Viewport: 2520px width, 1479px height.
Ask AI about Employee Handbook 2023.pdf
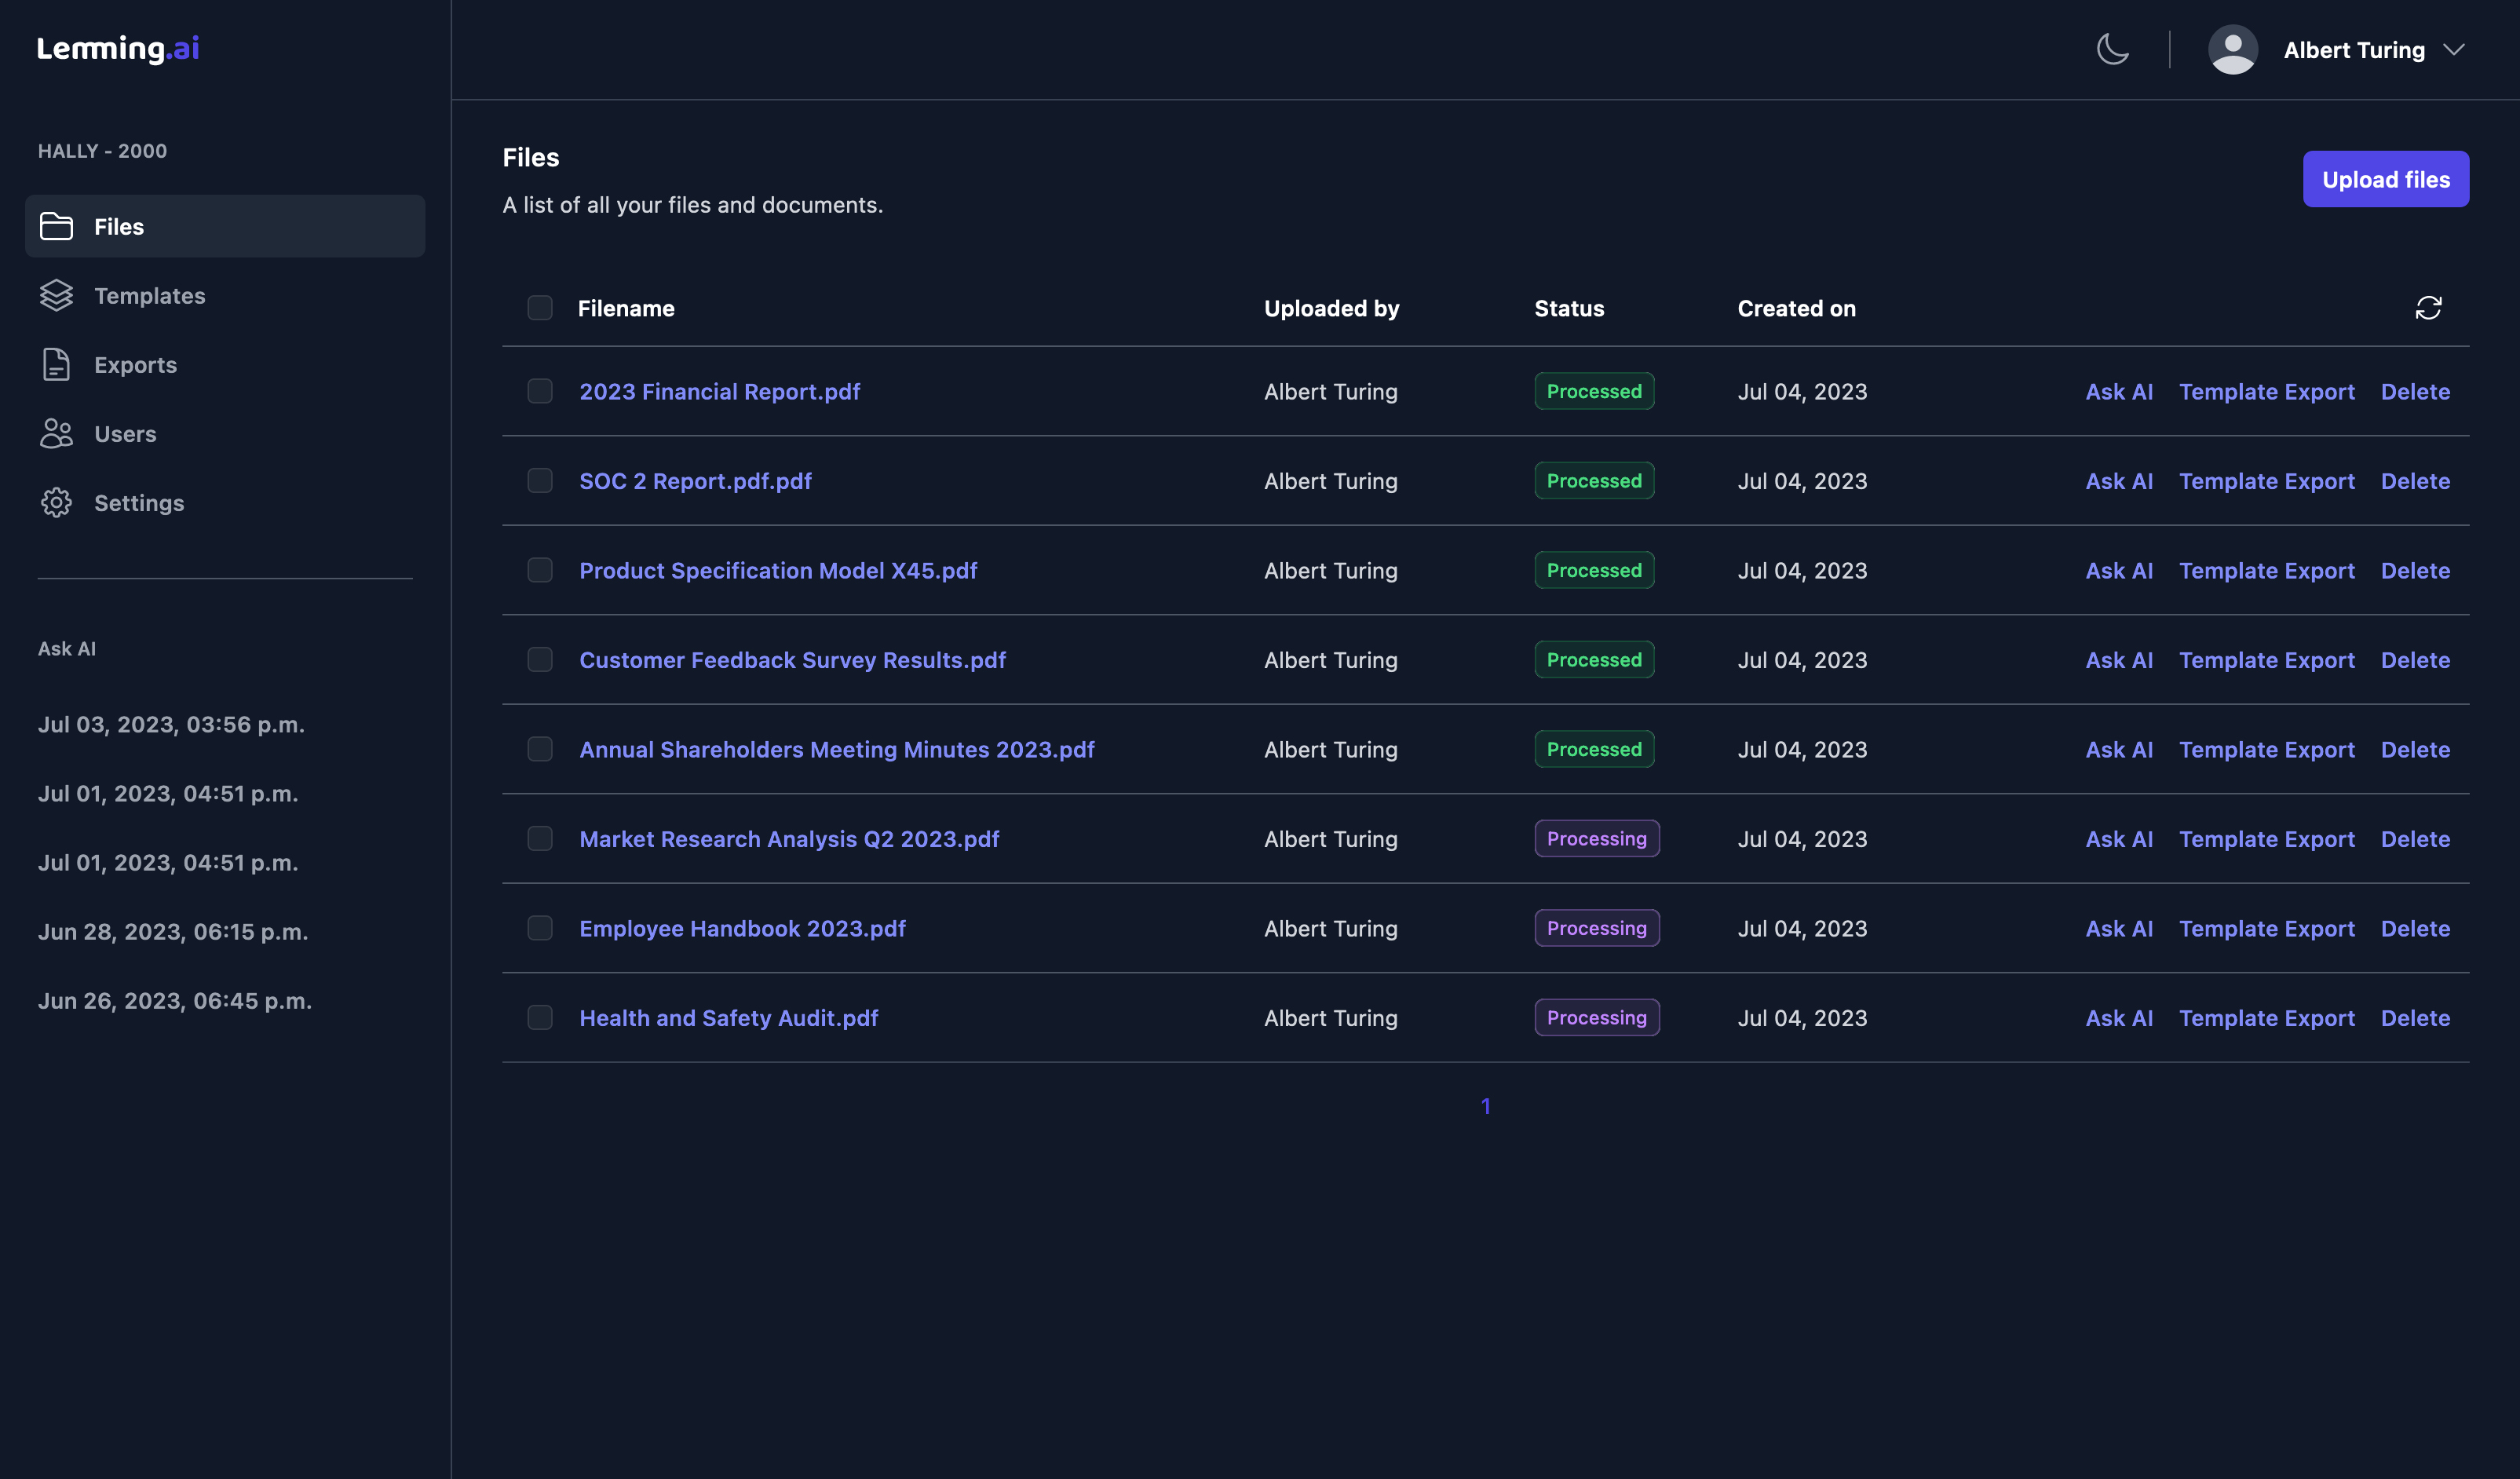(x=2119, y=929)
